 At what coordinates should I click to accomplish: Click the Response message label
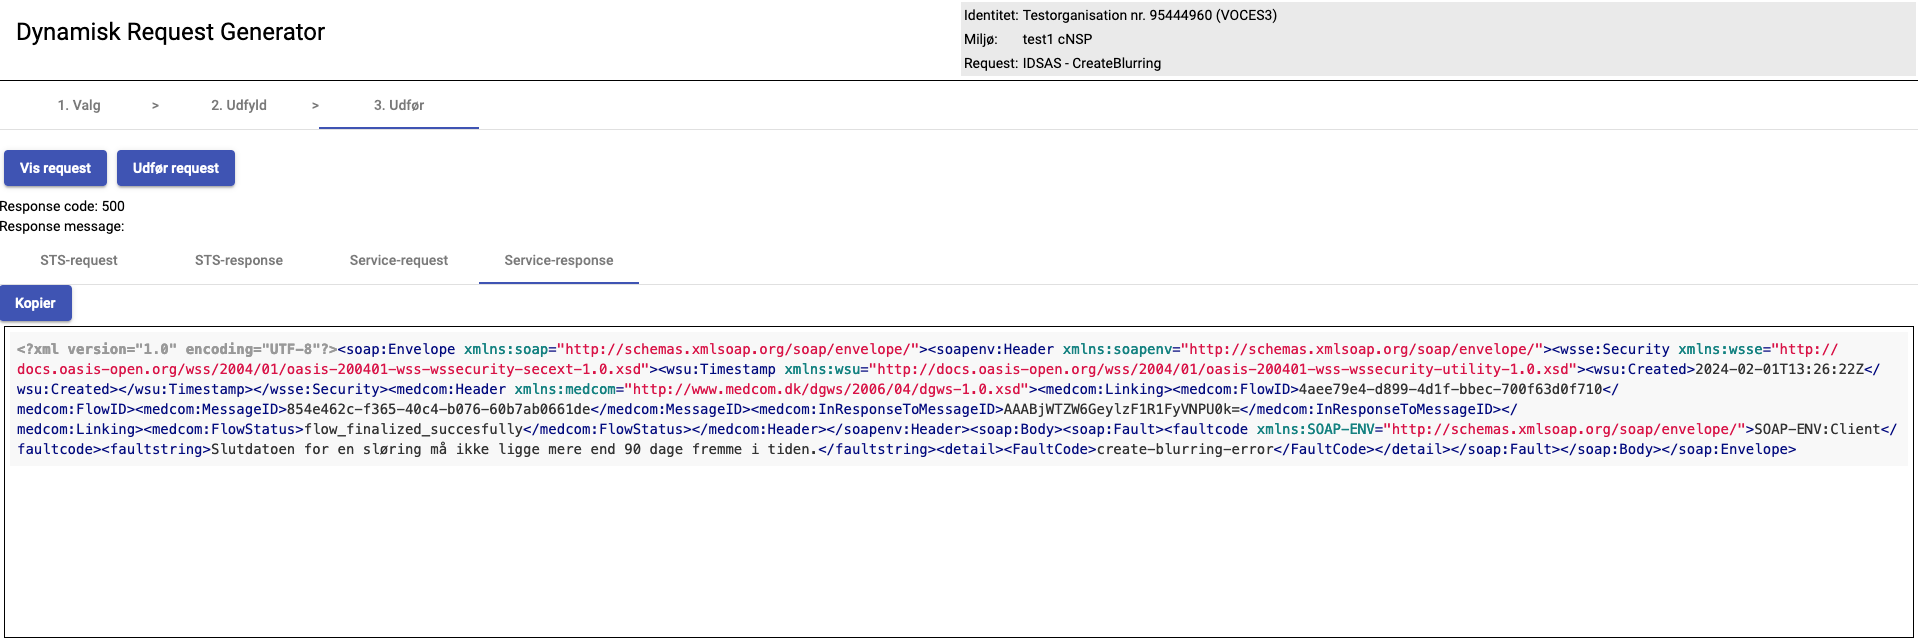coord(62,226)
